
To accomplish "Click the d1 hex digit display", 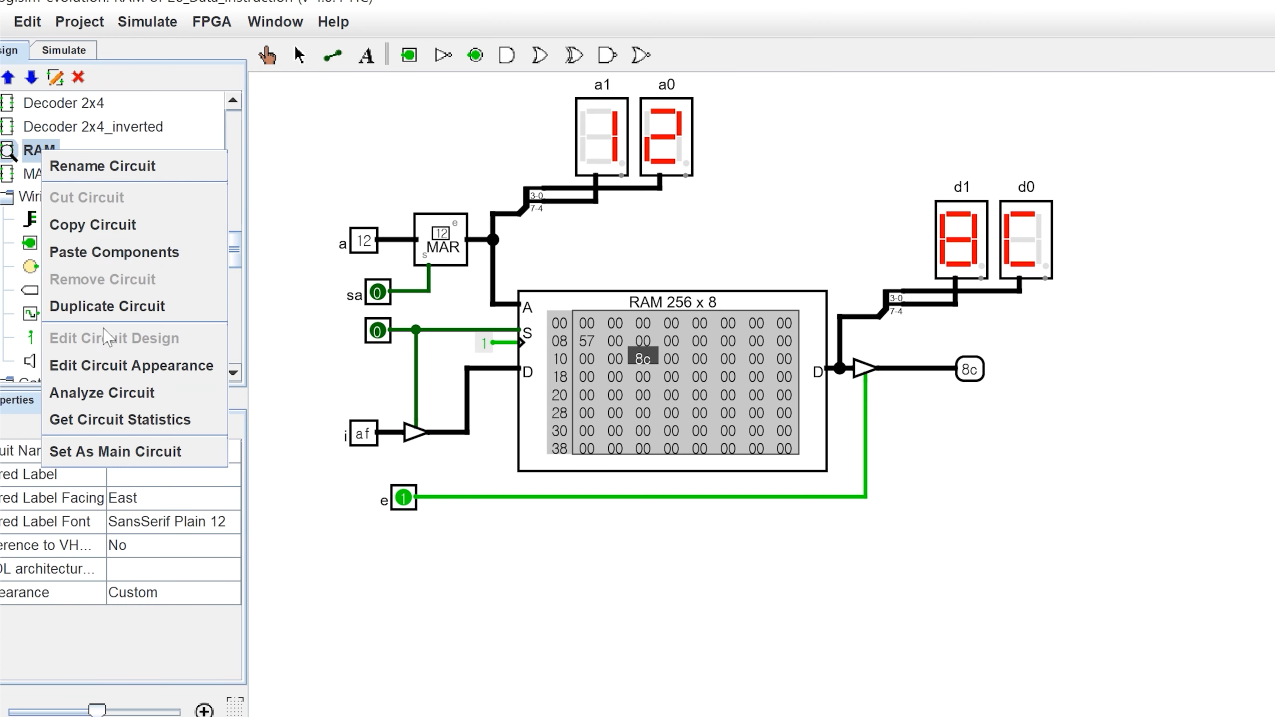I will 961,240.
